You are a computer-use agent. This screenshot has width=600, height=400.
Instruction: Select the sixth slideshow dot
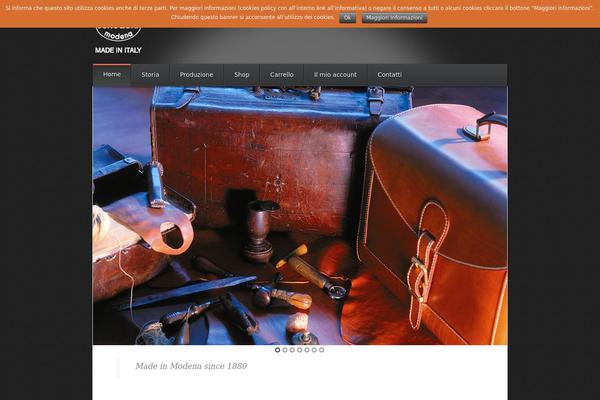tap(314, 350)
